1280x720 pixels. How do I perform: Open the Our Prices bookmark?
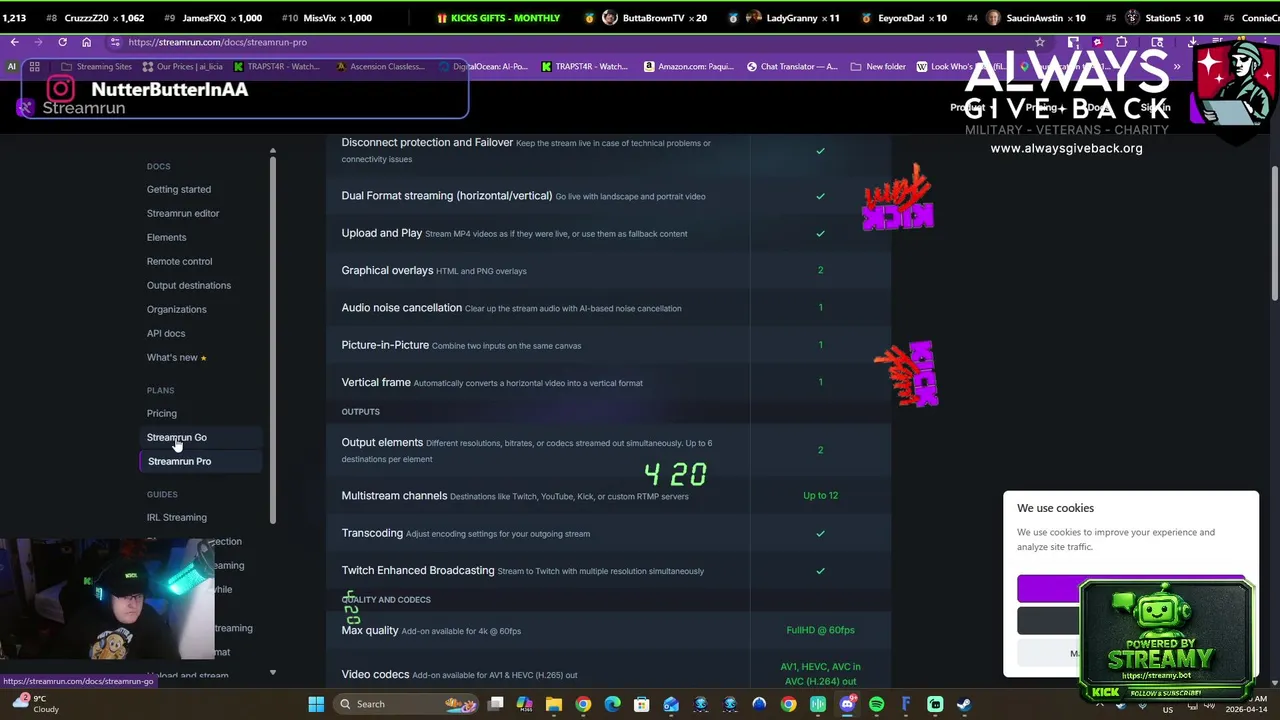[x=182, y=67]
